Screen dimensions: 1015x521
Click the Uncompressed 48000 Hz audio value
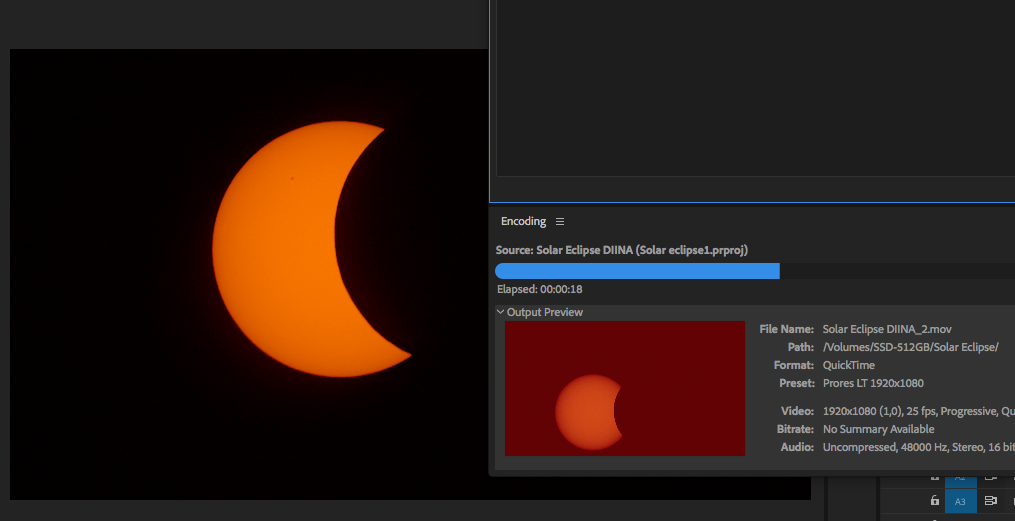919,447
